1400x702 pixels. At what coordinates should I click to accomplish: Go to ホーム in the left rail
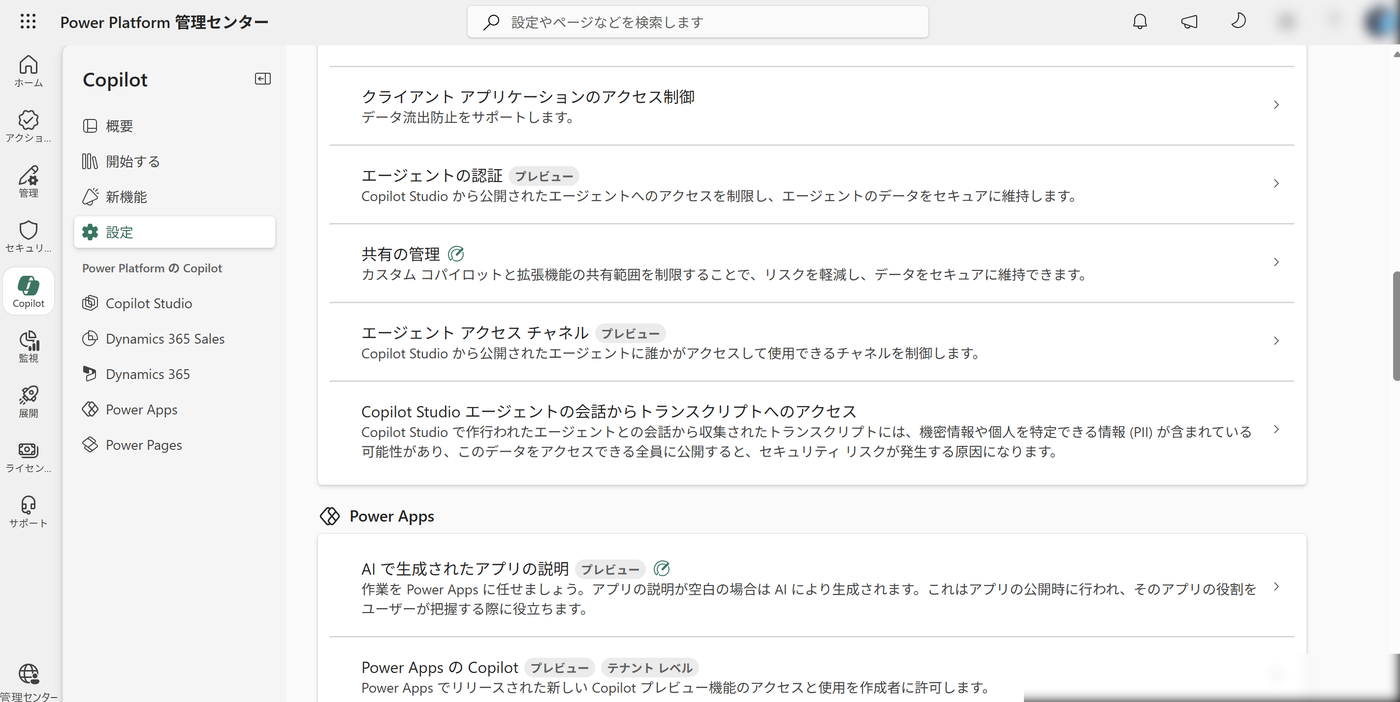[x=28, y=71]
